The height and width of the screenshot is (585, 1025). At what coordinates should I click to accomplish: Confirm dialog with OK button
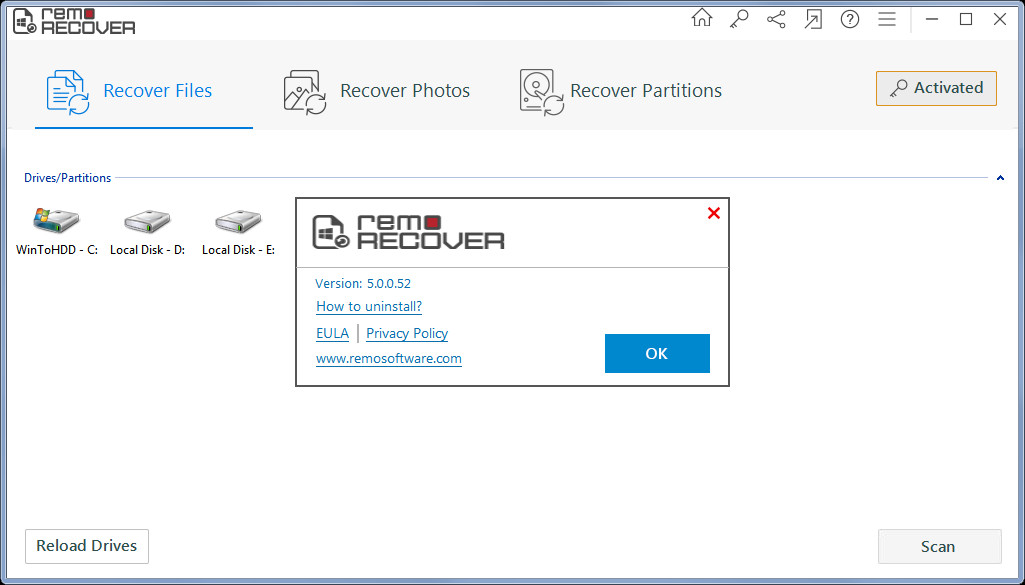(657, 354)
